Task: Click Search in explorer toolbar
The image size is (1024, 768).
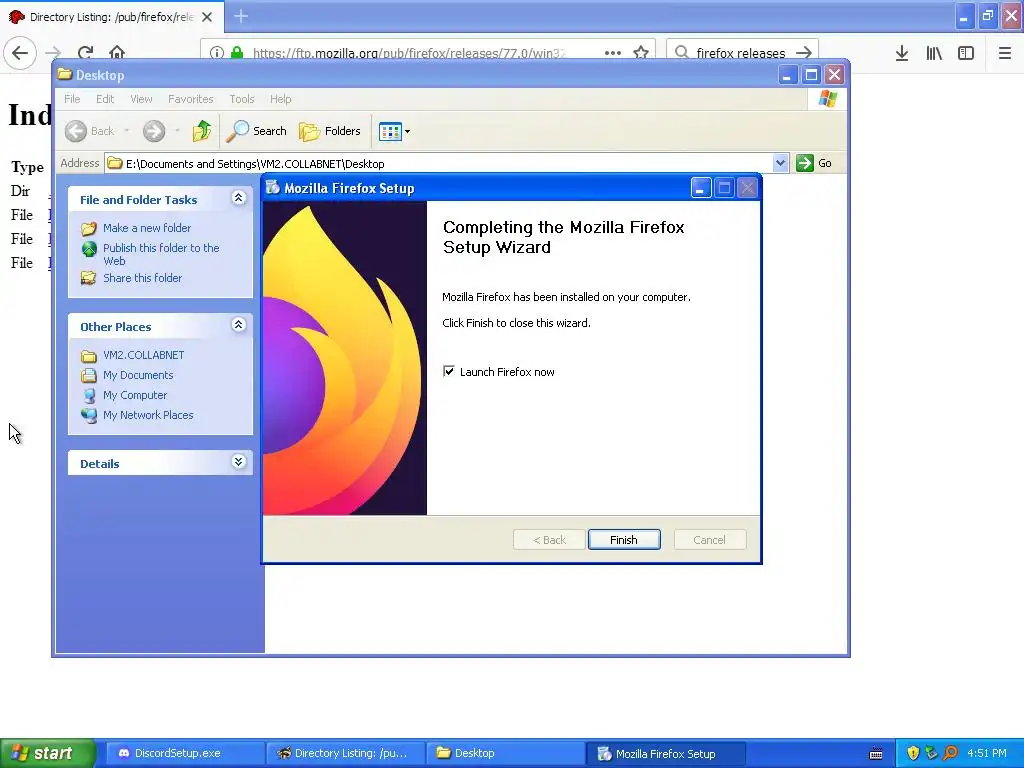Action: click(x=257, y=131)
